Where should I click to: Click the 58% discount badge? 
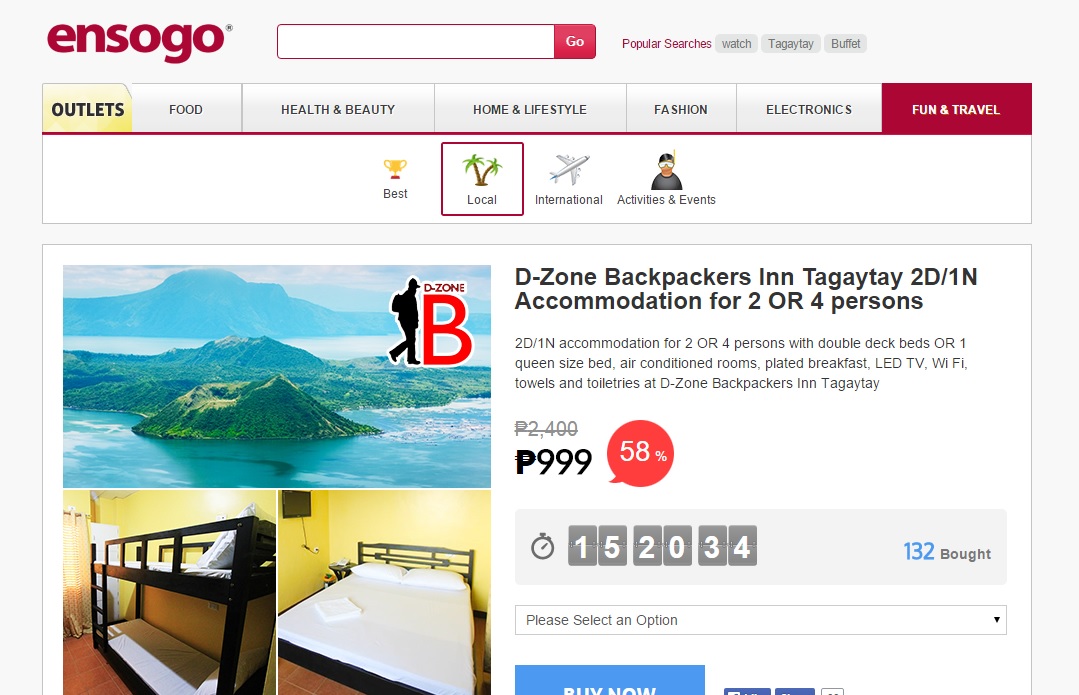641,453
